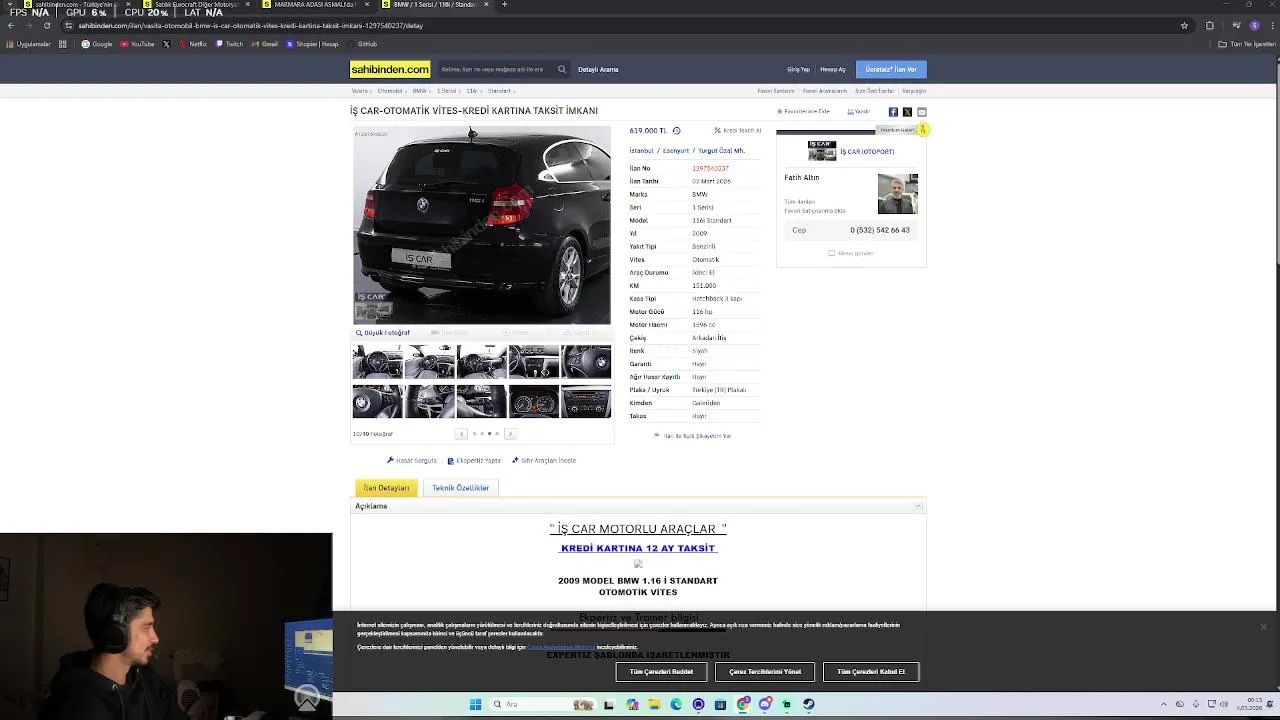1280x720 pixels.
Task: Click Favorilerime Ekle link
Action: [804, 111]
